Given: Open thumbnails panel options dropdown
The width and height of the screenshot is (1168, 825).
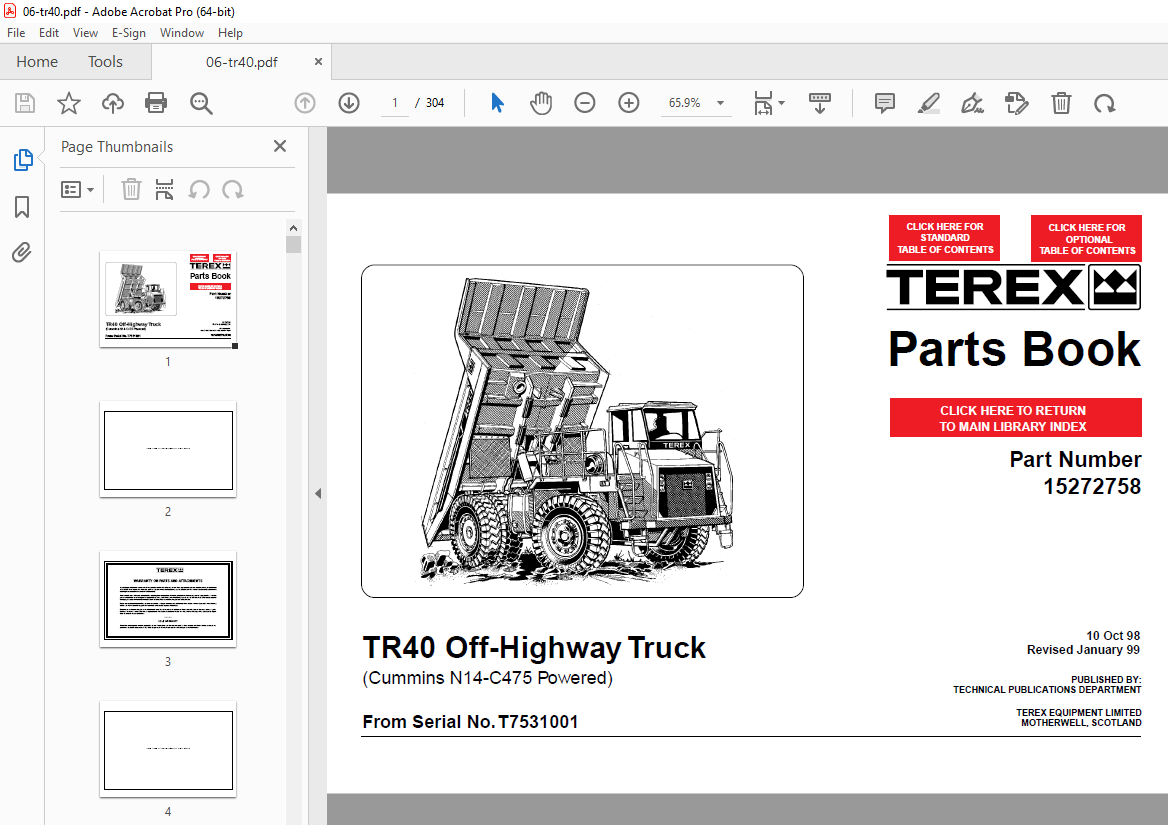Looking at the screenshot, I should point(77,190).
